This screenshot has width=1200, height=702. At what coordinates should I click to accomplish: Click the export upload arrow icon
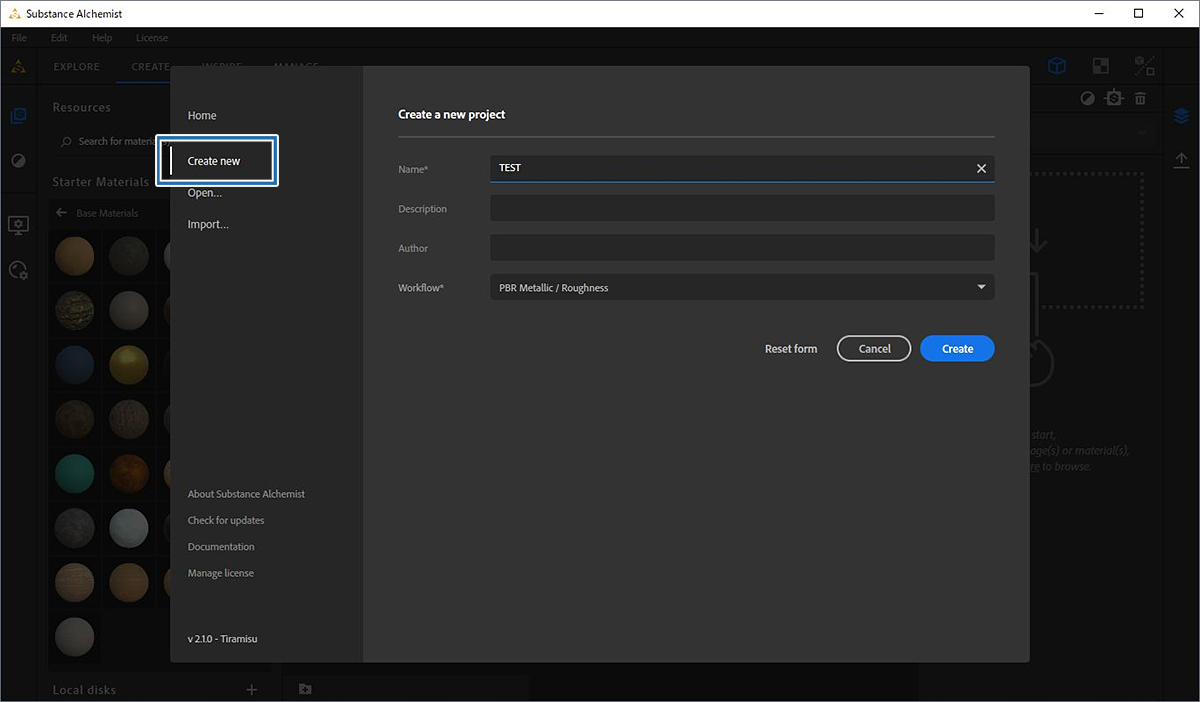click(x=1181, y=160)
